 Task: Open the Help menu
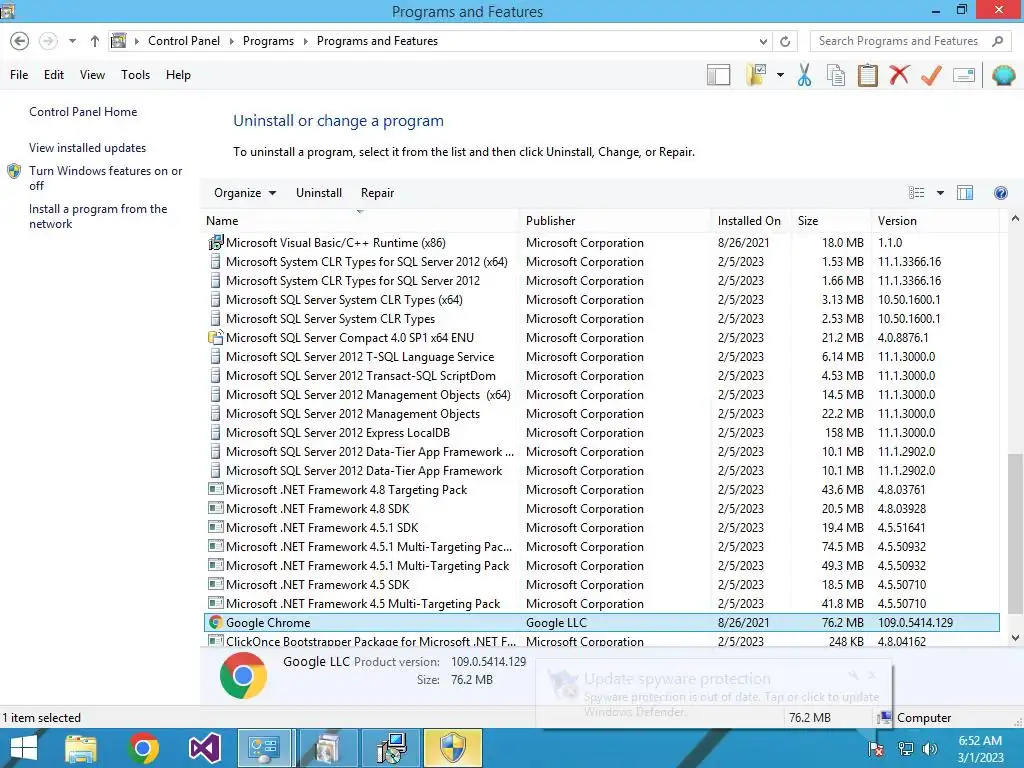[178, 75]
